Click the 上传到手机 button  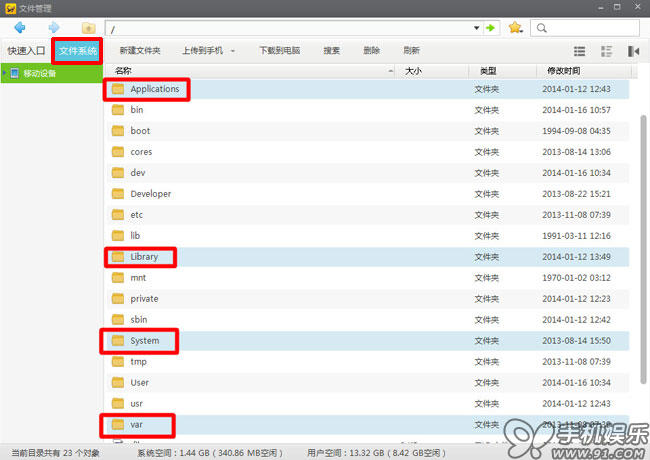click(203, 51)
